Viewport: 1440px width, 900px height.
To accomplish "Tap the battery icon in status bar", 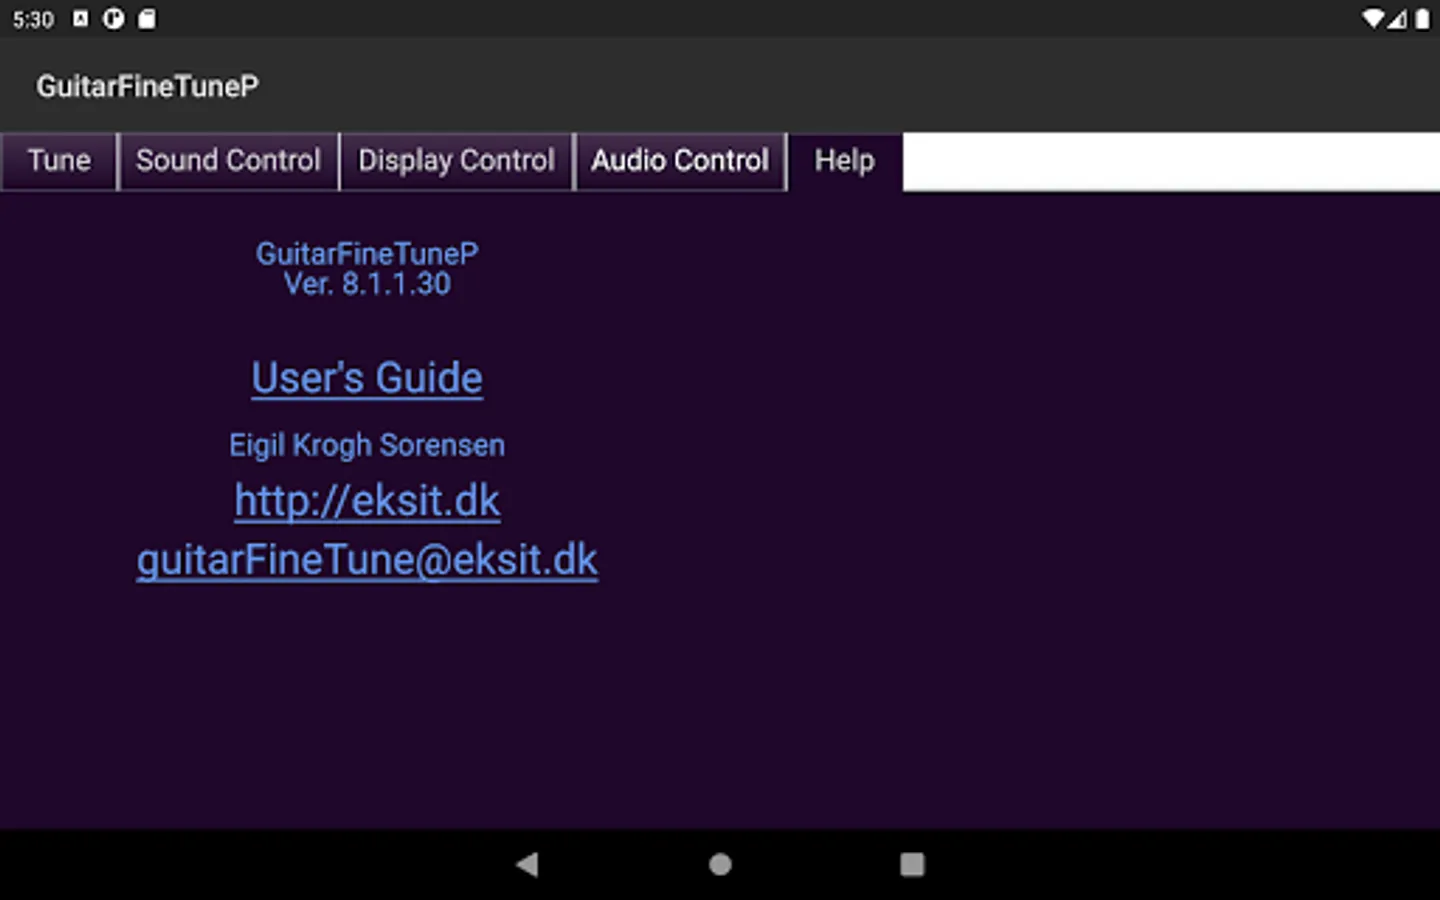I will (x=1422, y=19).
